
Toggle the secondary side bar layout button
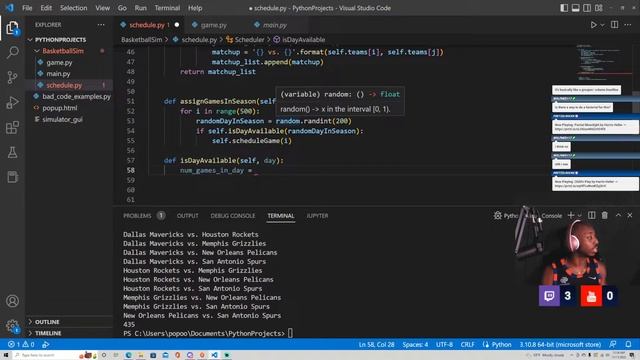pyautogui.click(x=587, y=8)
